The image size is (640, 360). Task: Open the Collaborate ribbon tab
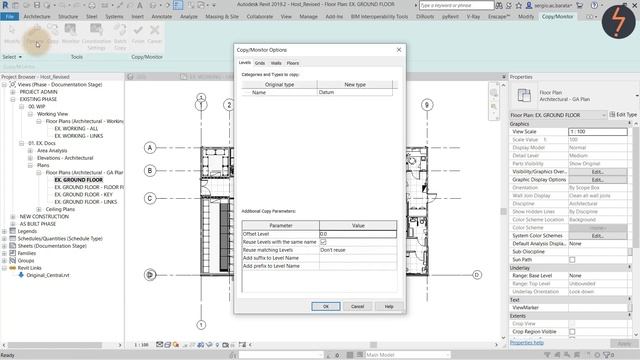pyautogui.click(x=260, y=17)
